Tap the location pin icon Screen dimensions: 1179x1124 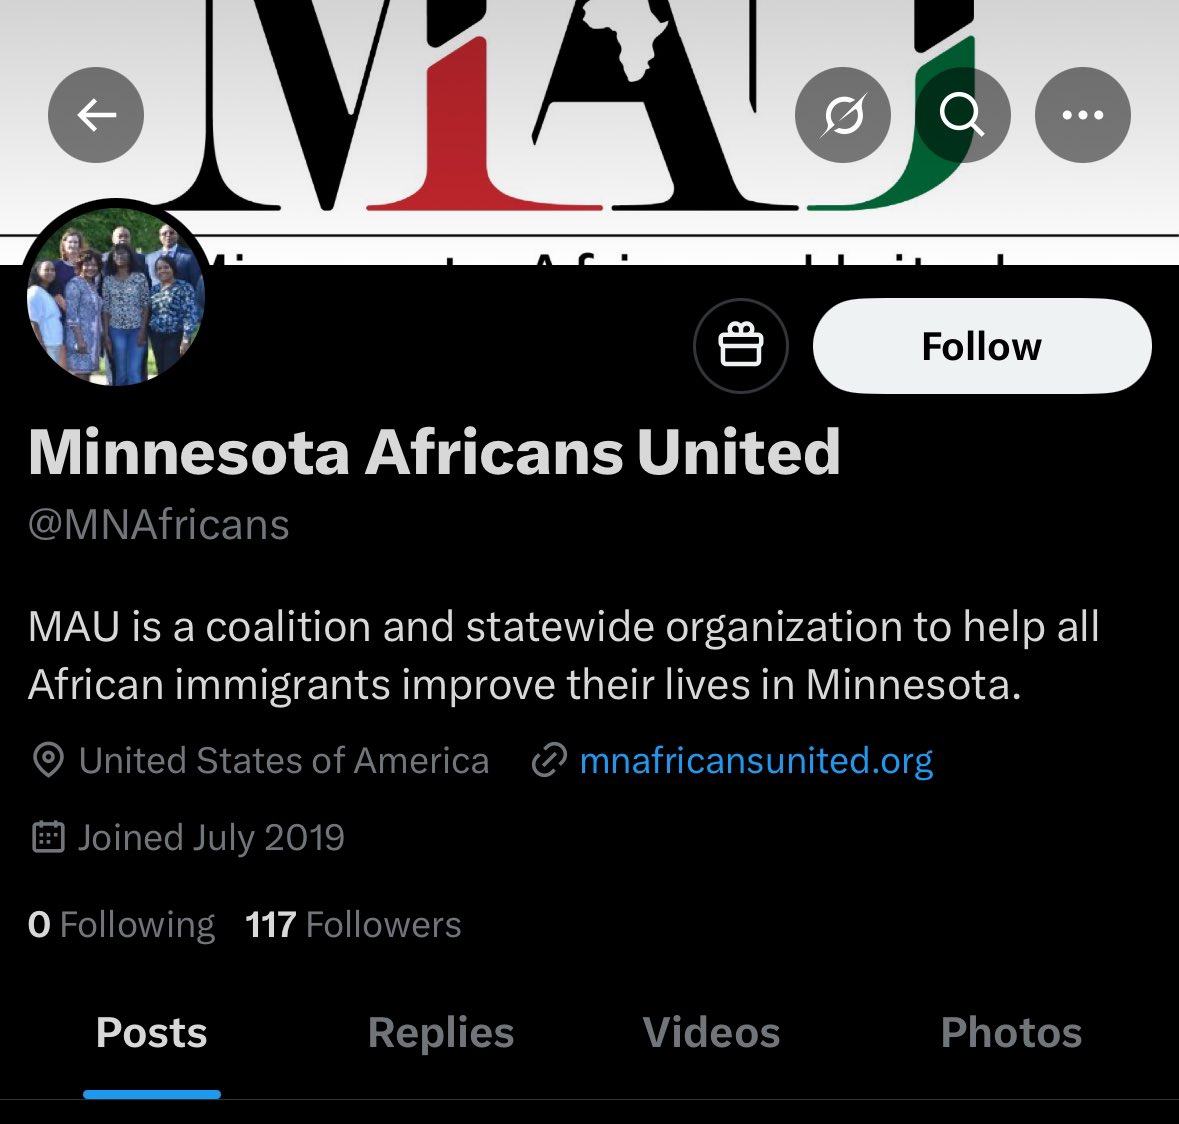tap(49, 760)
